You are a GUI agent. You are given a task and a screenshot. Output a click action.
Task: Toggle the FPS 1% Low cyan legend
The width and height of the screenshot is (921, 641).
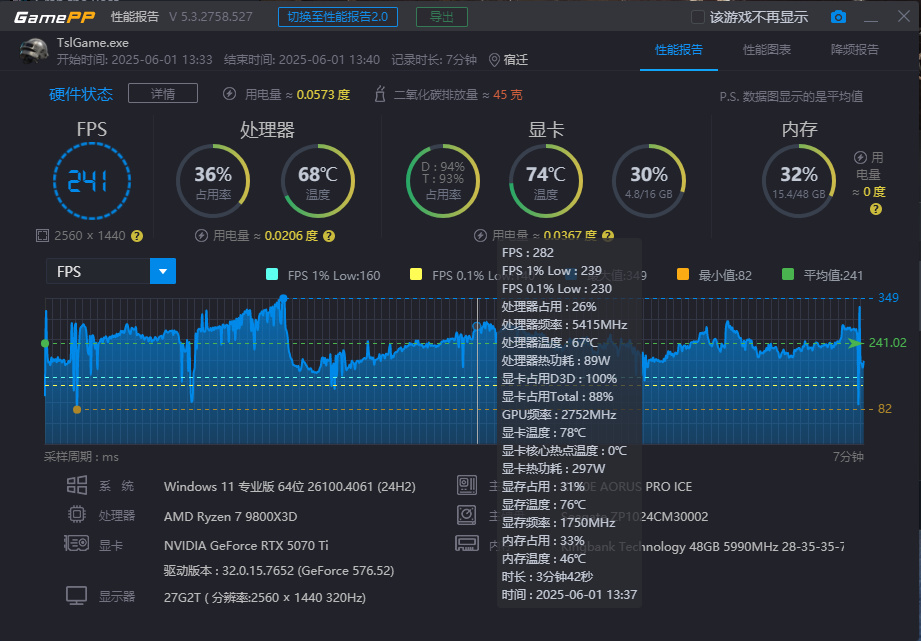pos(272,274)
